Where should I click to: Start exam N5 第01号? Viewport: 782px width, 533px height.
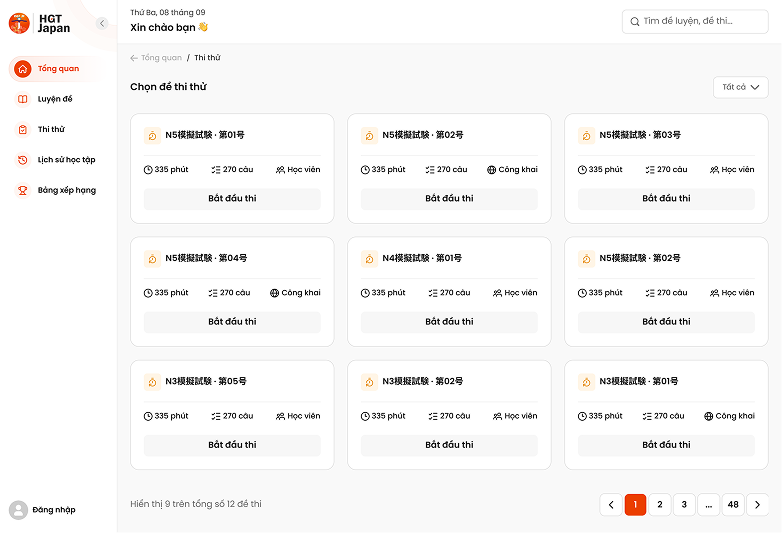click(x=232, y=199)
